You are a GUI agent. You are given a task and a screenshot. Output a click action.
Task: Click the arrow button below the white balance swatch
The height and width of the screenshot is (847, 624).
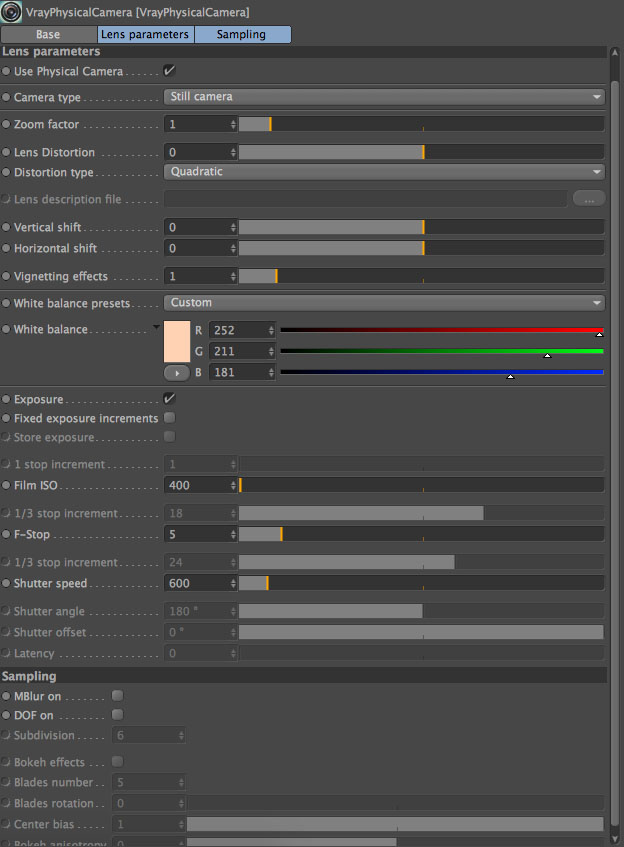[x=177, y=373]
